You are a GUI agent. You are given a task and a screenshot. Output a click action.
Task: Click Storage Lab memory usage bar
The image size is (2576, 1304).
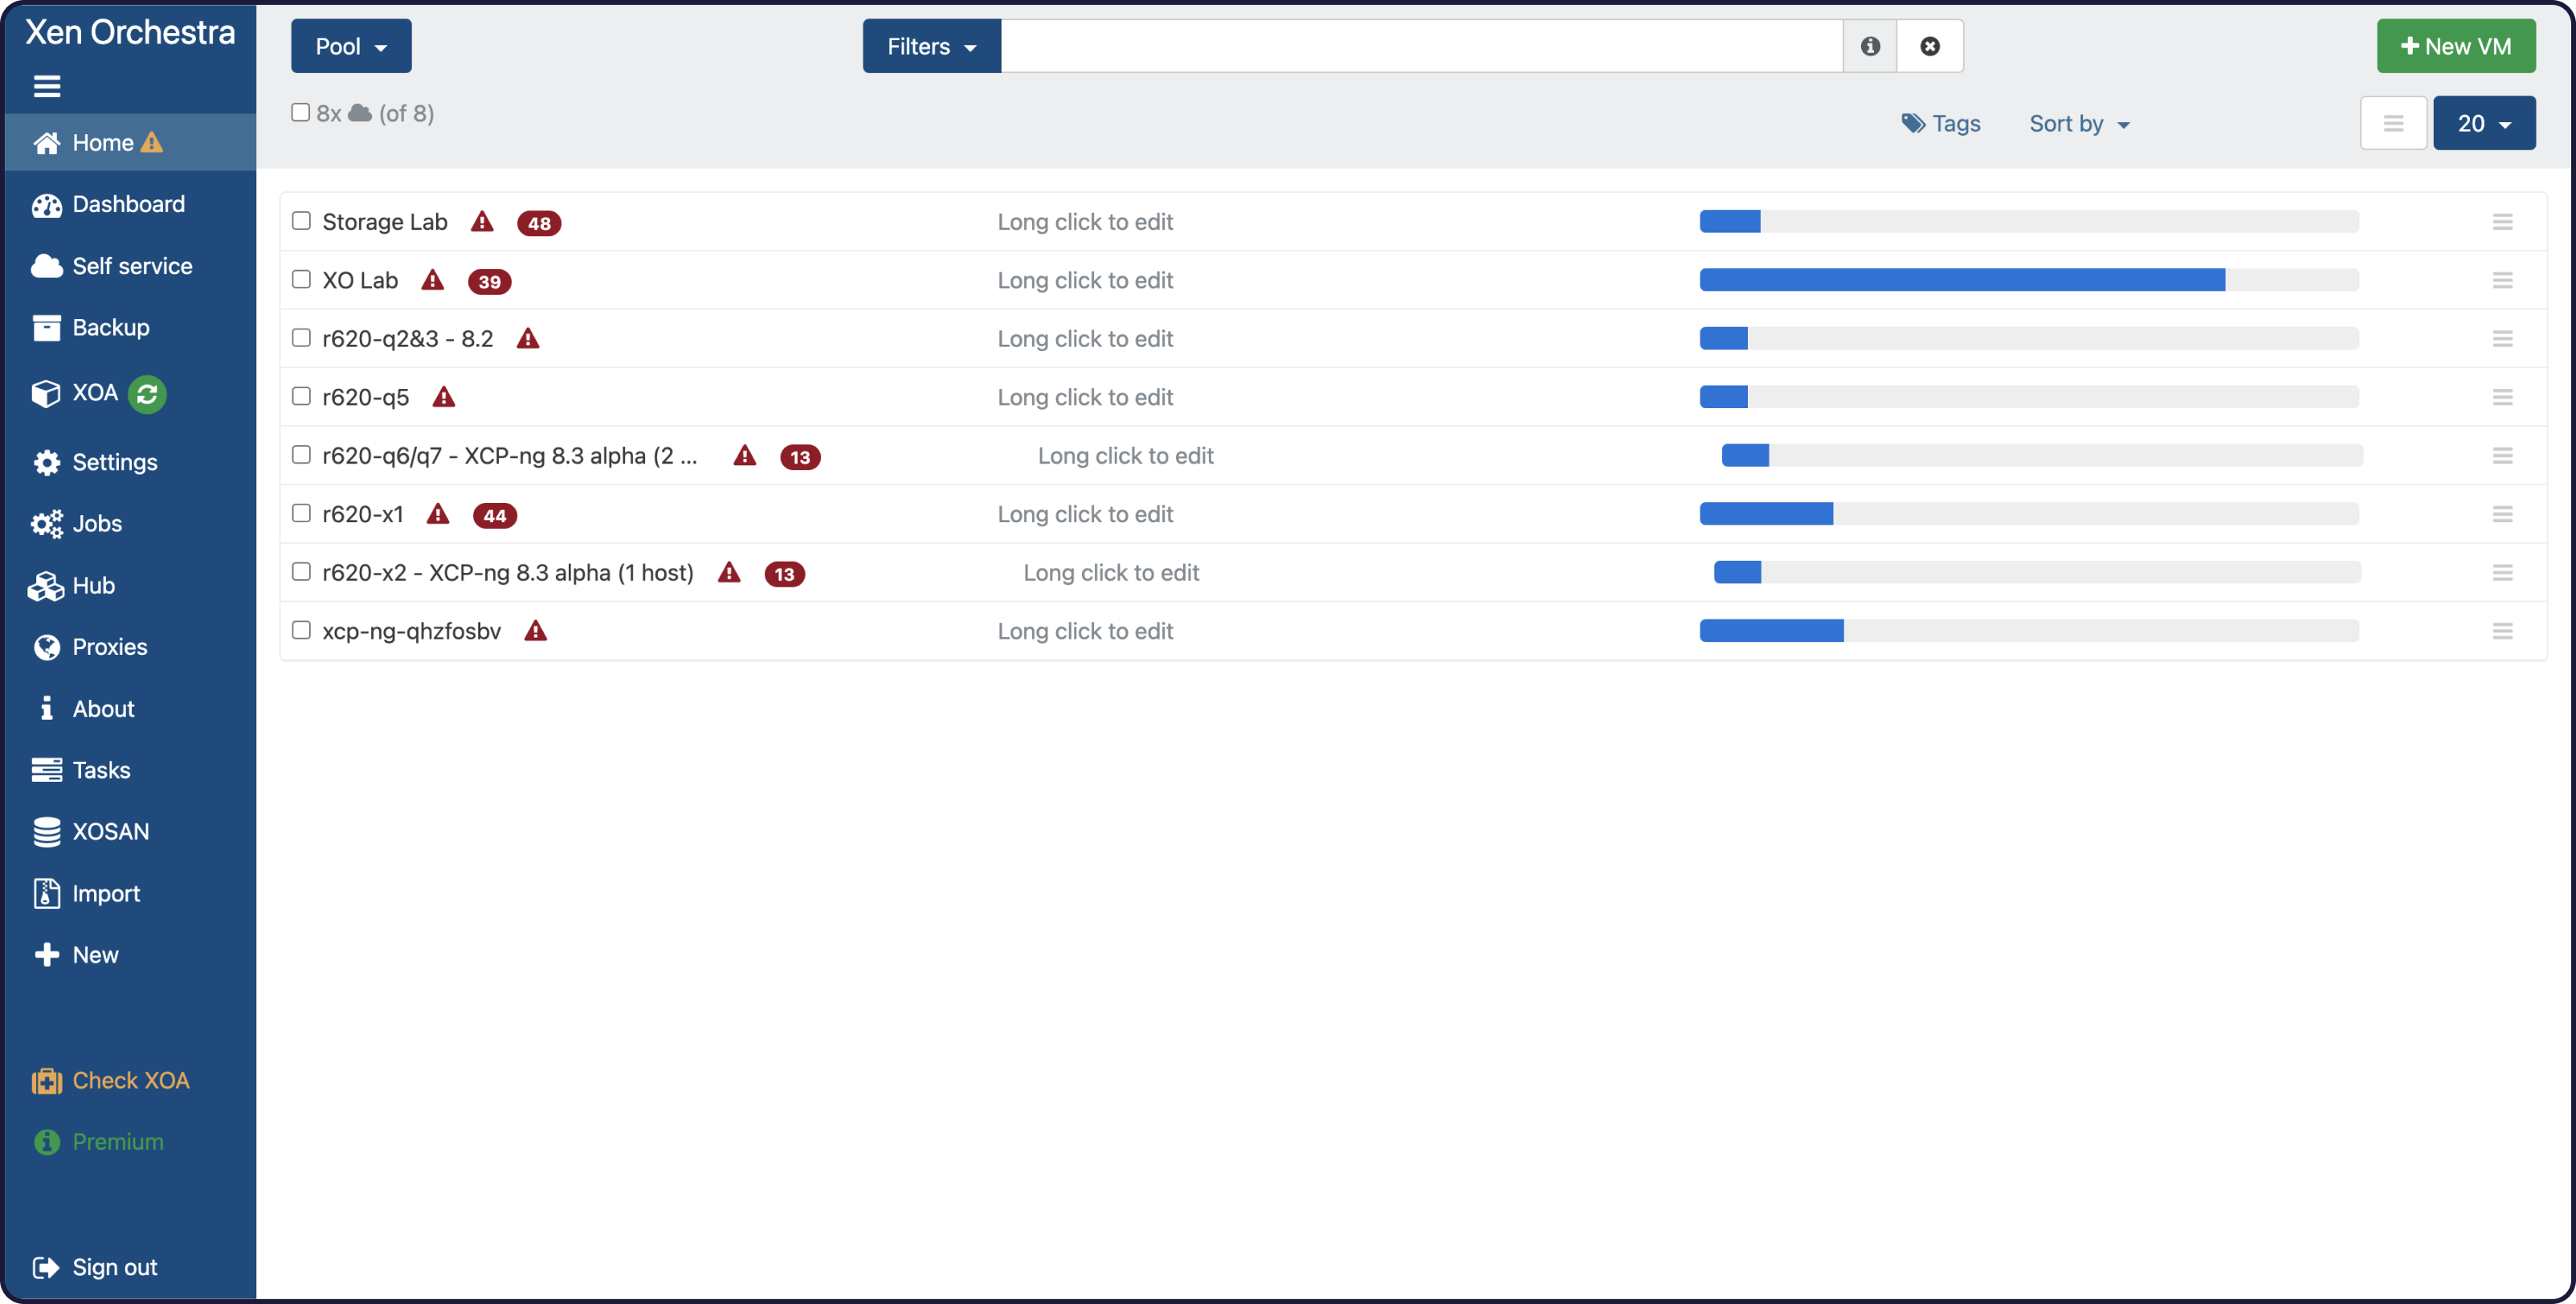pos(2029,221)
